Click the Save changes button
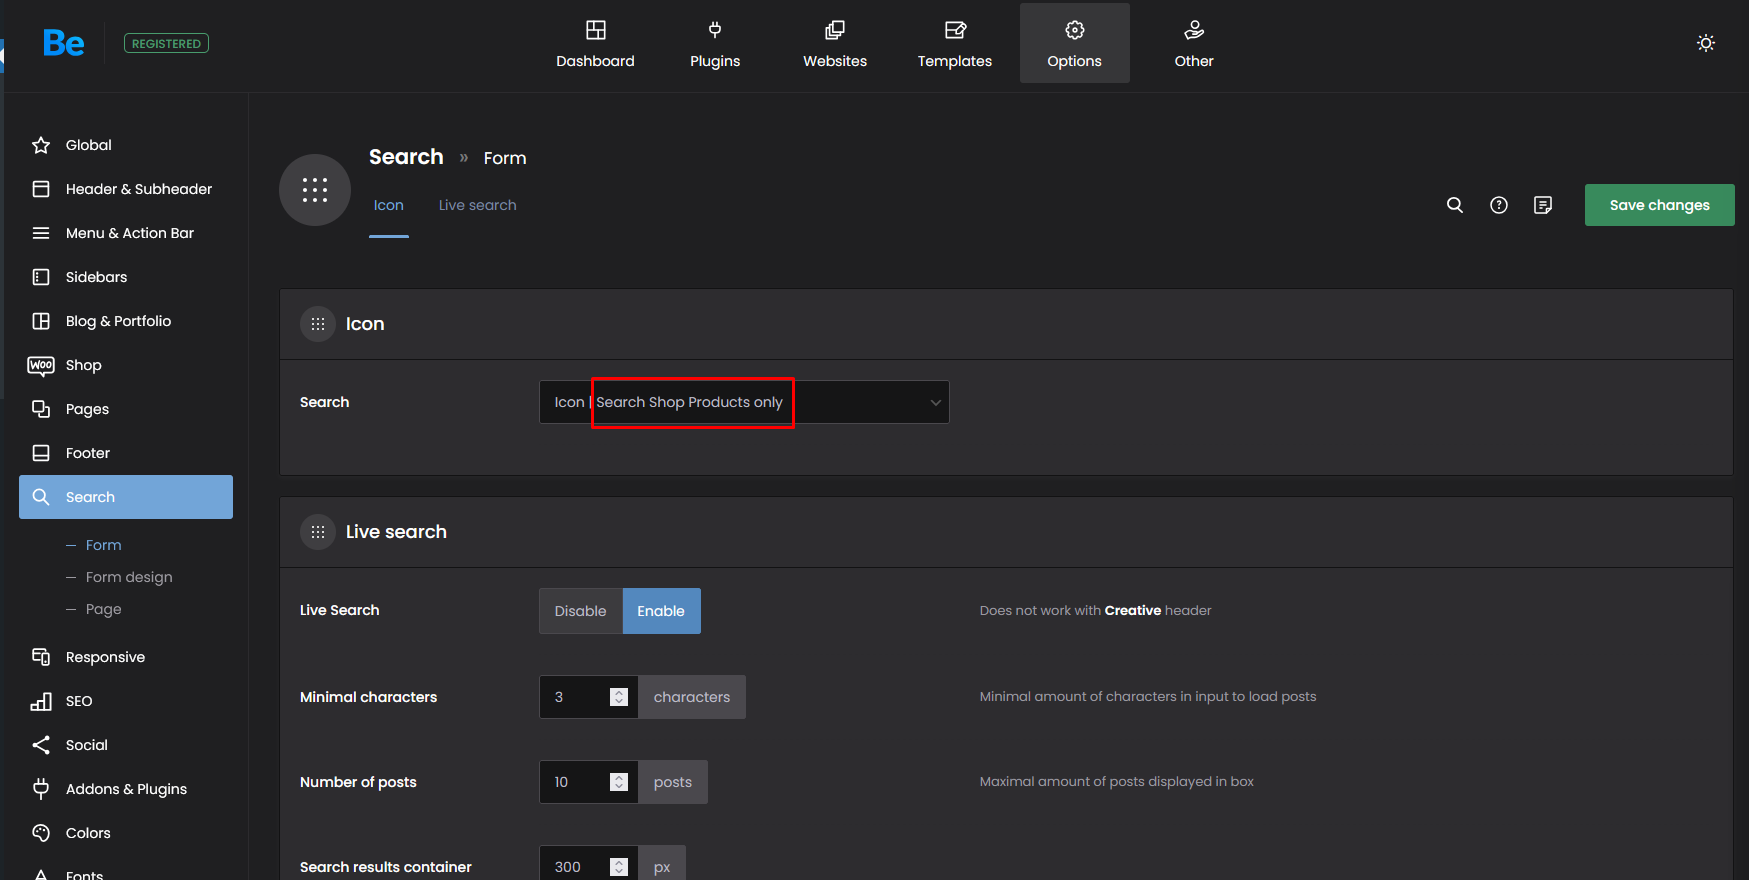1749x880 pixels. coord(1660,205)
